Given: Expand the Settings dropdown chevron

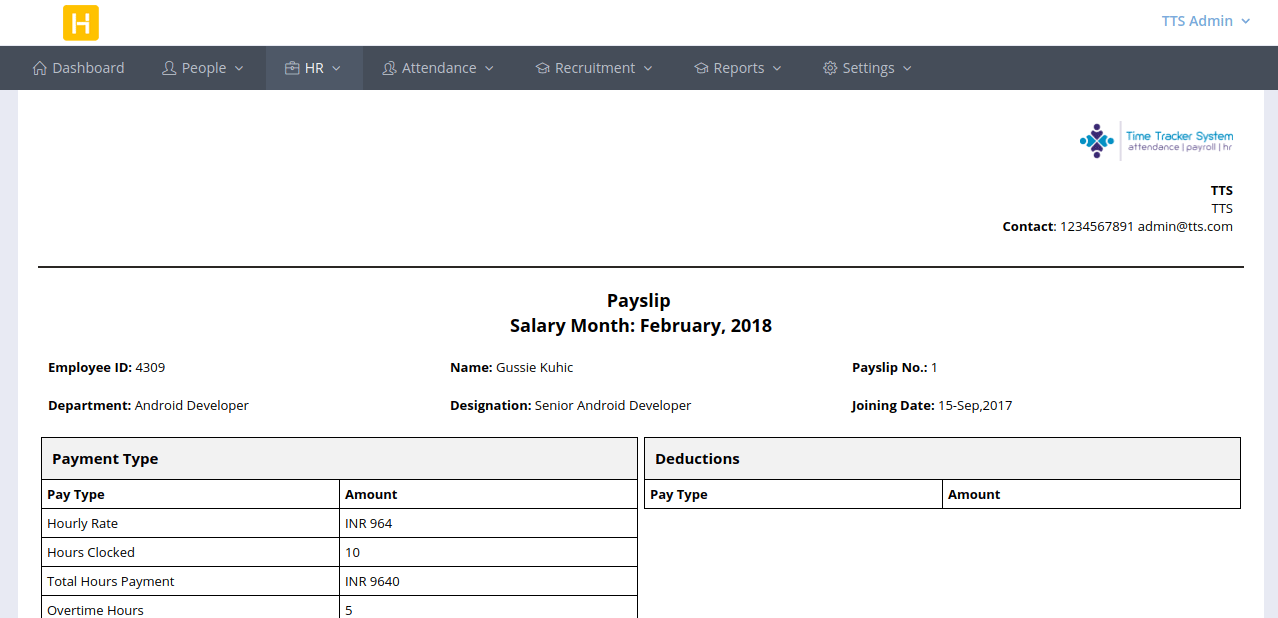Looking at the screenshot, I should 908,68.
